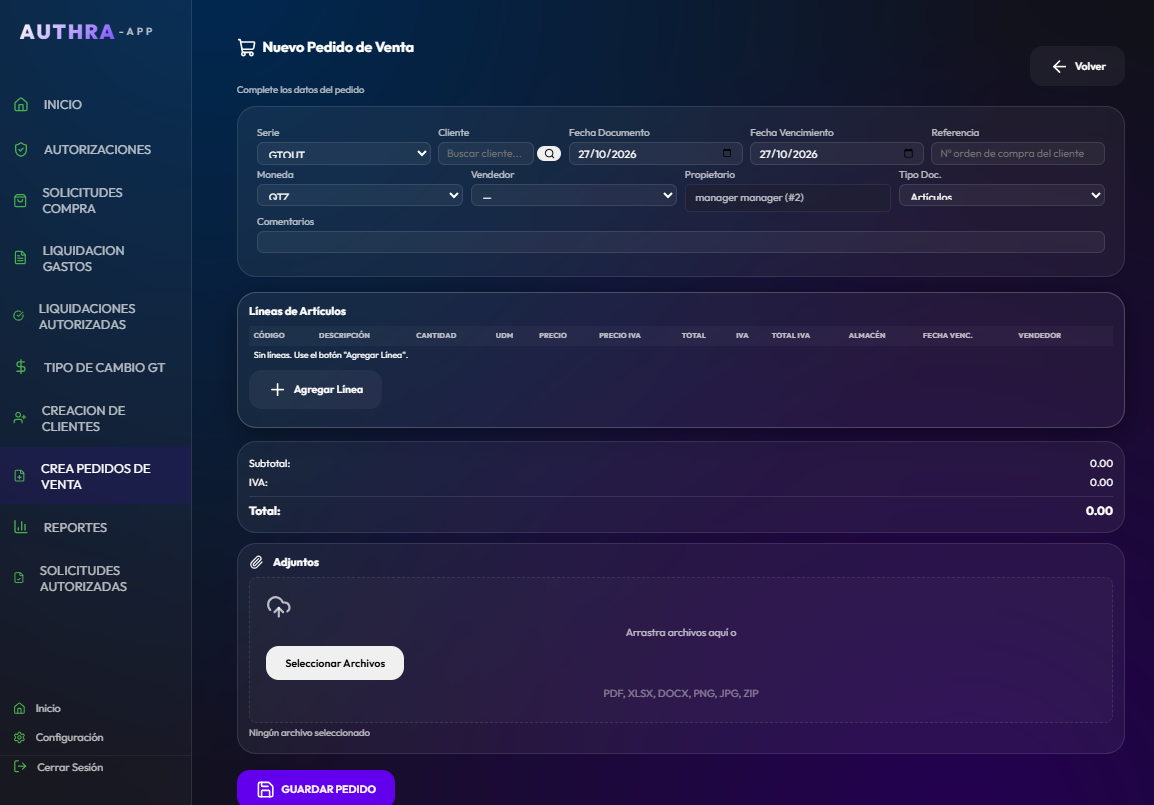Open Configuración link in the sidebar footer
Image resolution: width=1154 pixels, height=805 pixels.
69,737
